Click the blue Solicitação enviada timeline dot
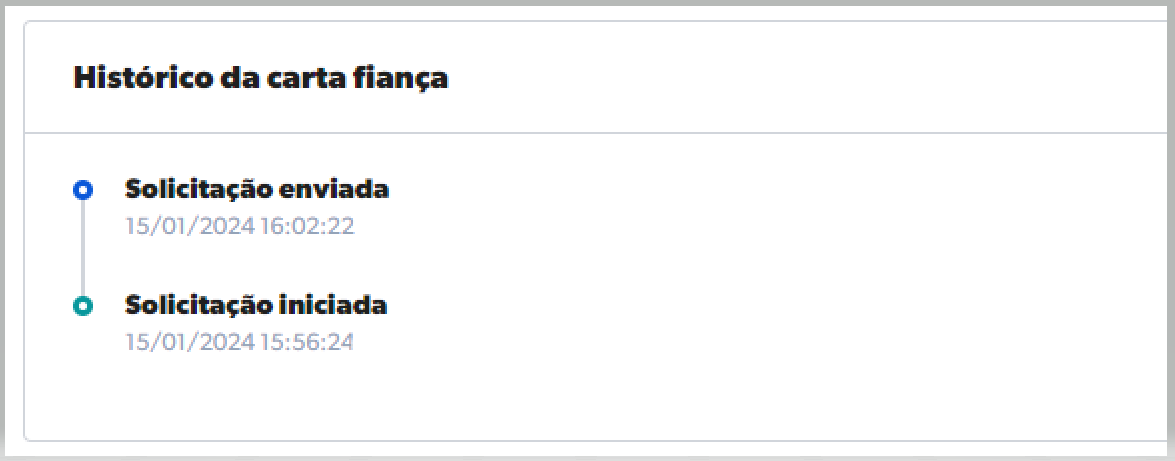 [x=83, y=189]
